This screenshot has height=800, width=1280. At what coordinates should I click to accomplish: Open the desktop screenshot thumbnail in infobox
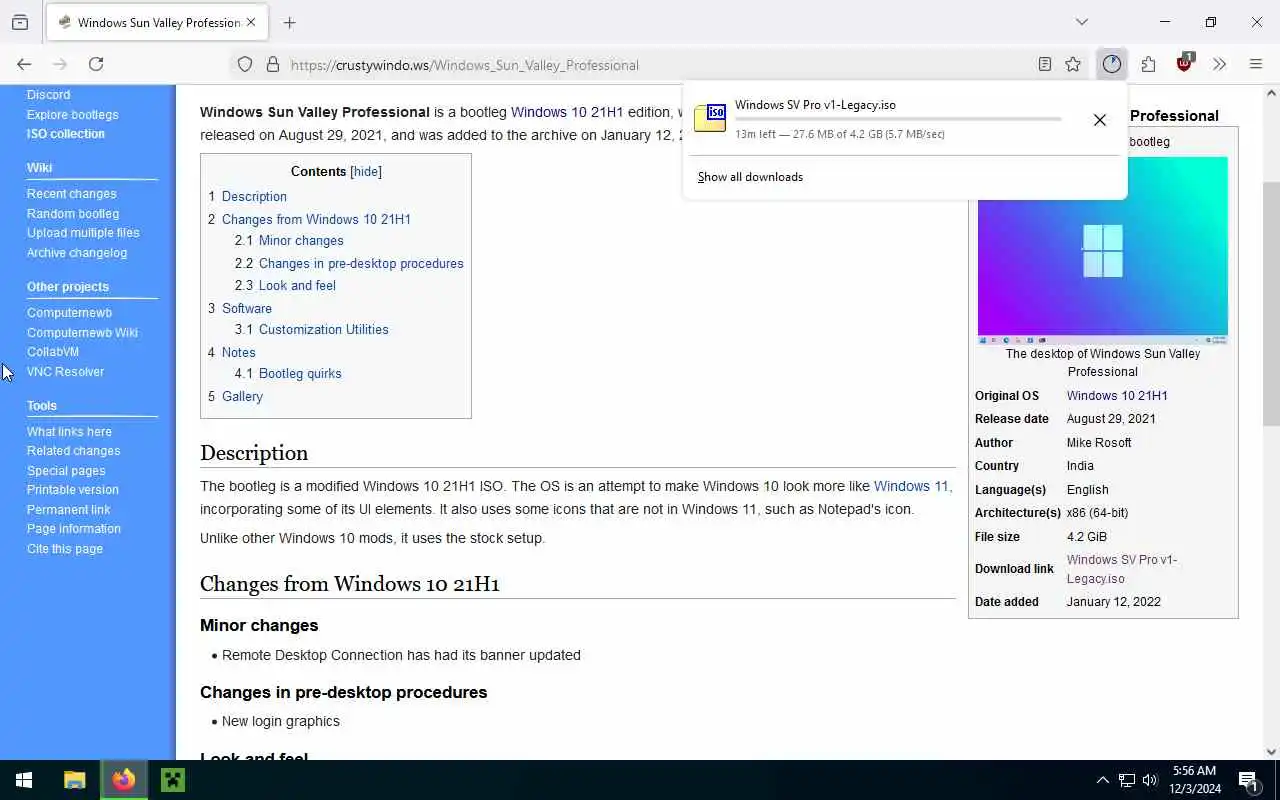(x=1103, y=251)
